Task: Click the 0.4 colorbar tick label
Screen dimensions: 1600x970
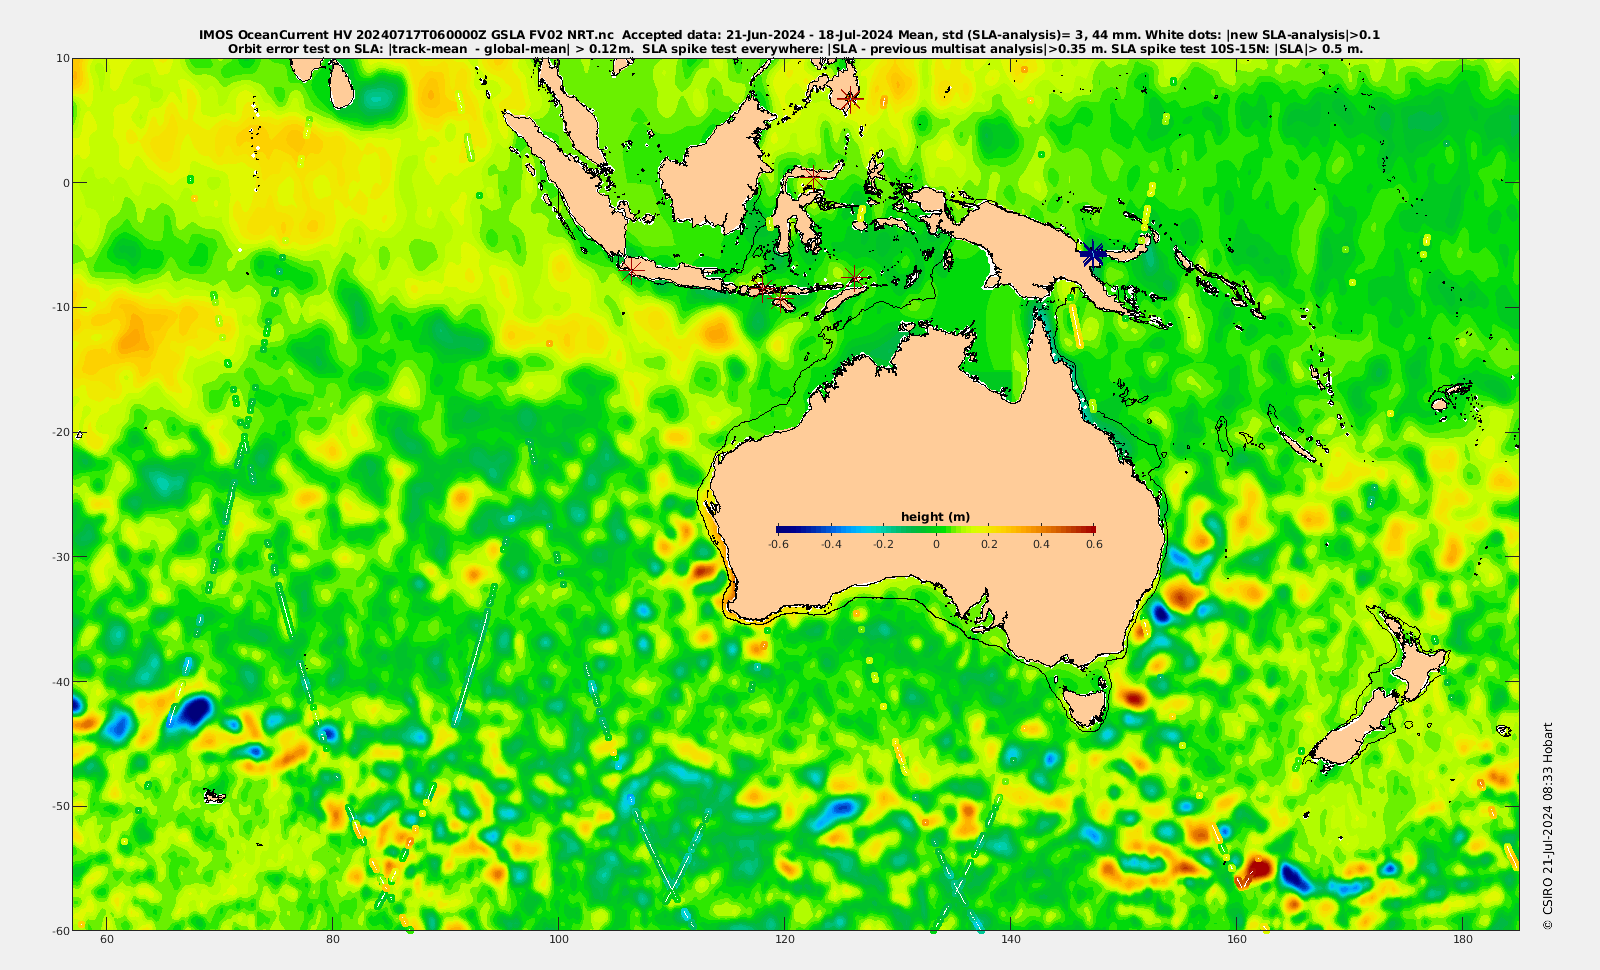Action: 1042,544
